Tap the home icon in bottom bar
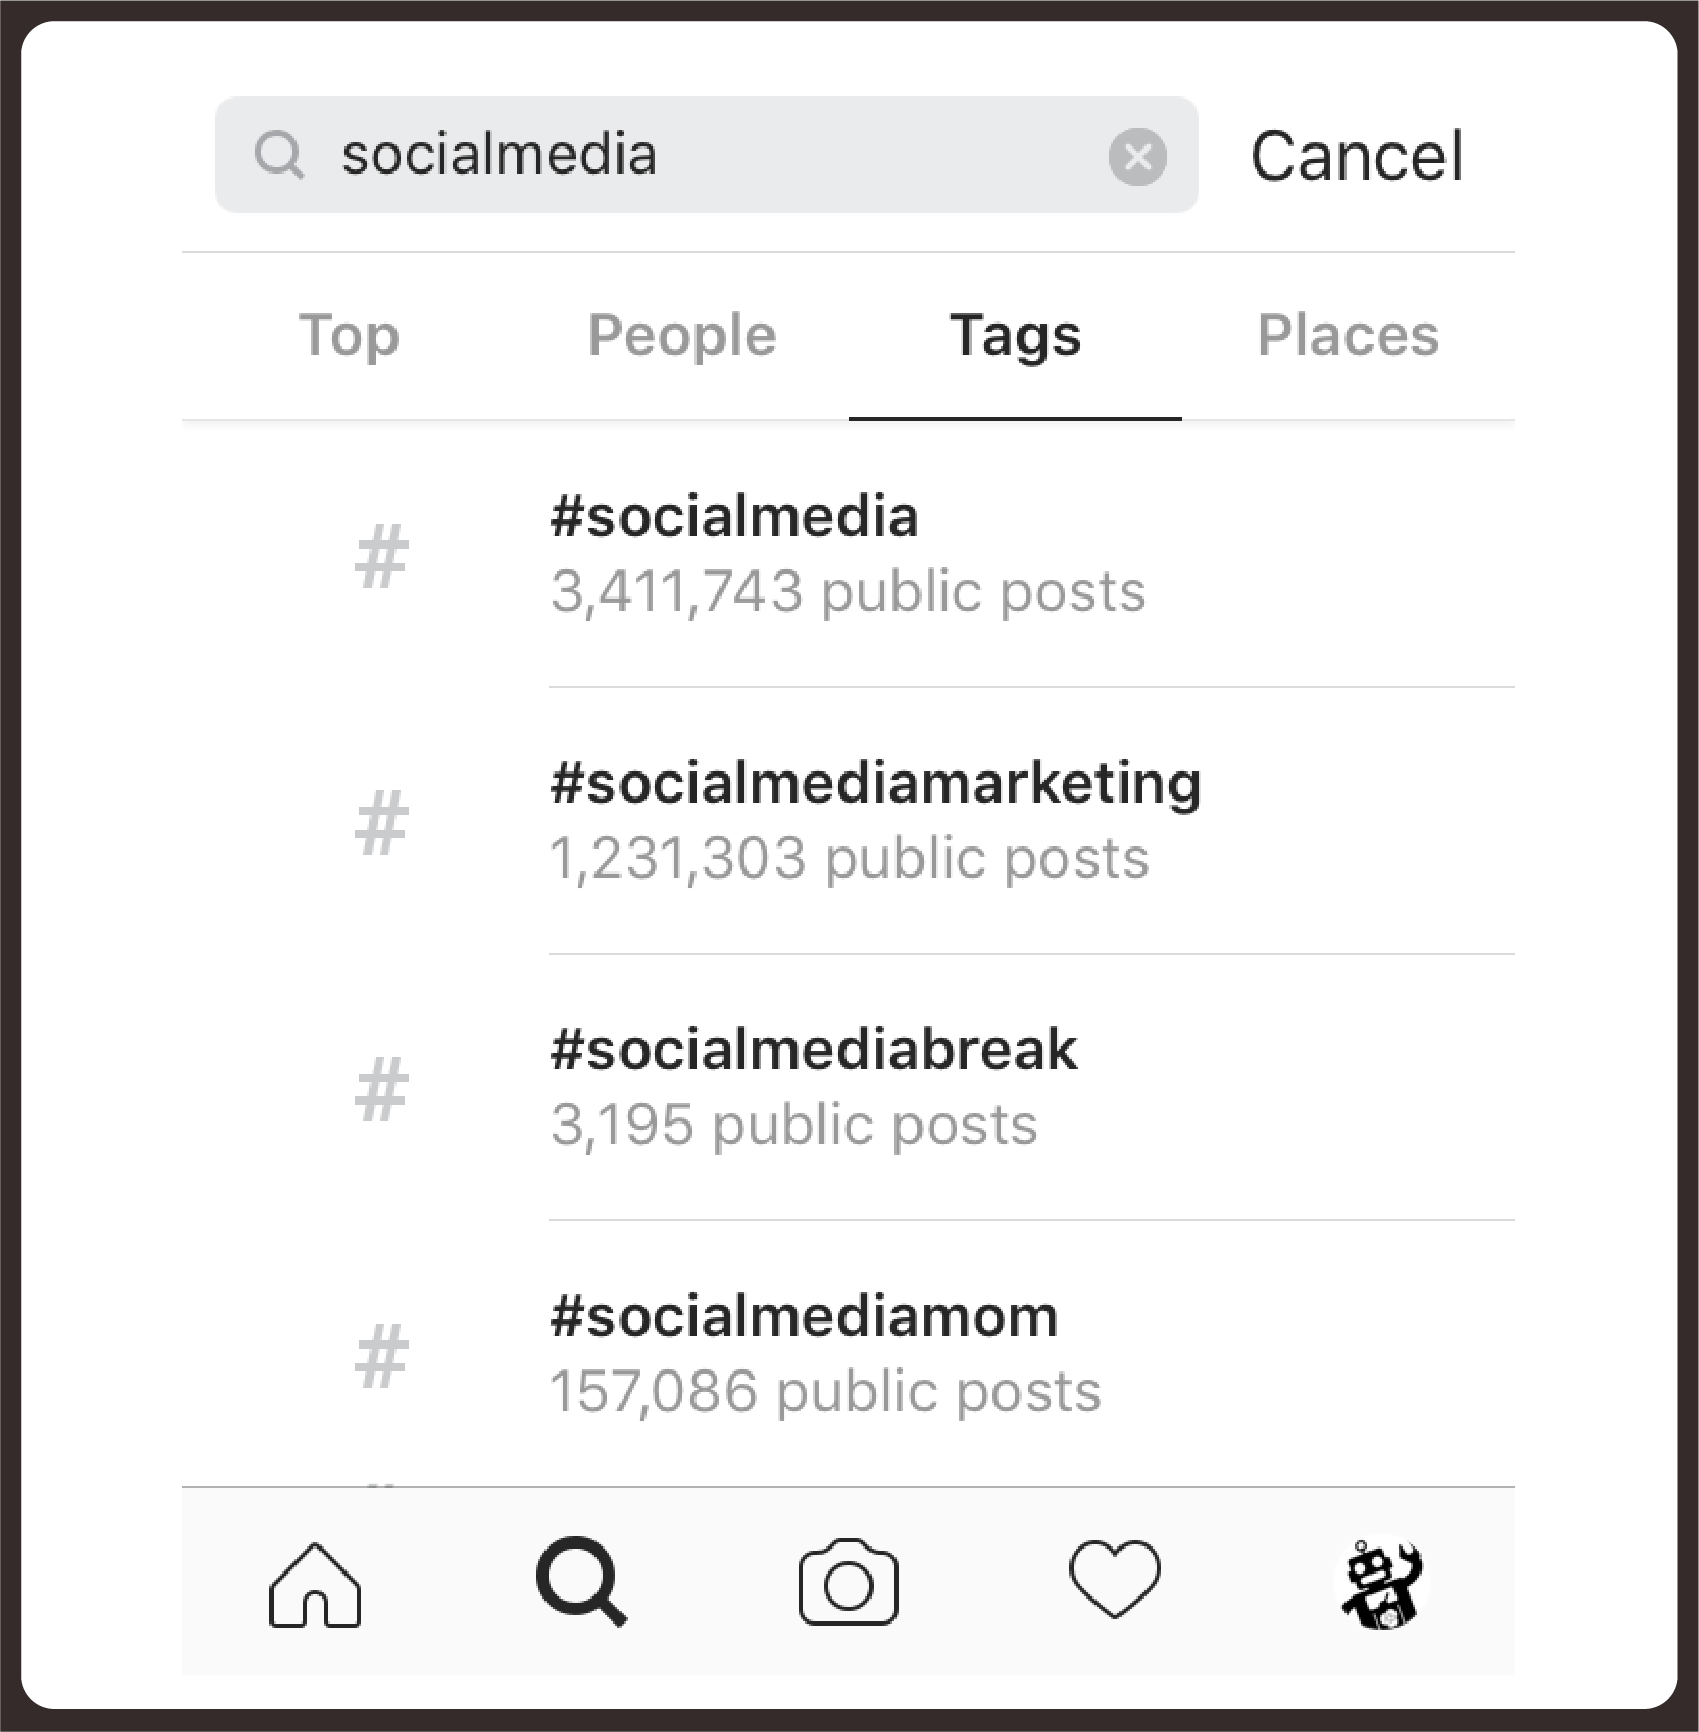The image size is (1699, 1732). (314, 1585)
